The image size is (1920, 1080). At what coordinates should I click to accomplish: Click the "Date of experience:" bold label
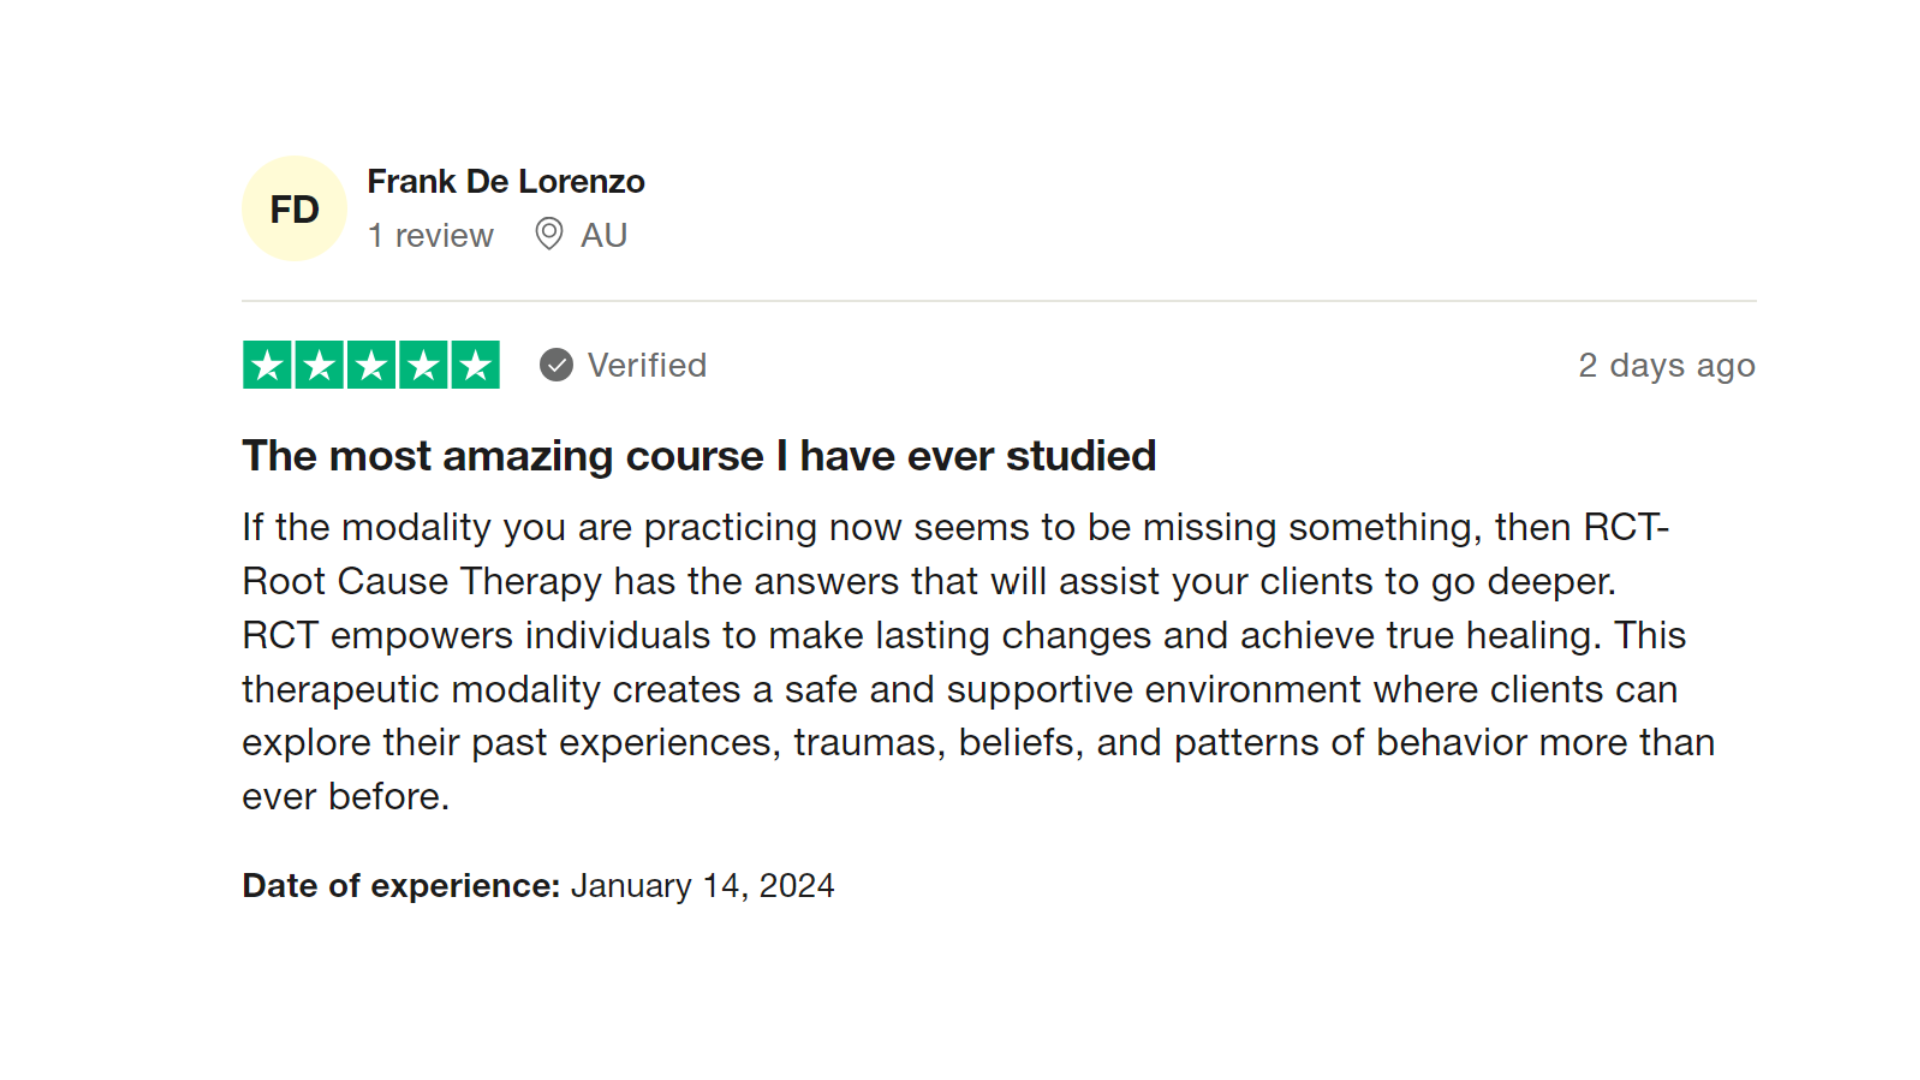click(x=401, y=886)
